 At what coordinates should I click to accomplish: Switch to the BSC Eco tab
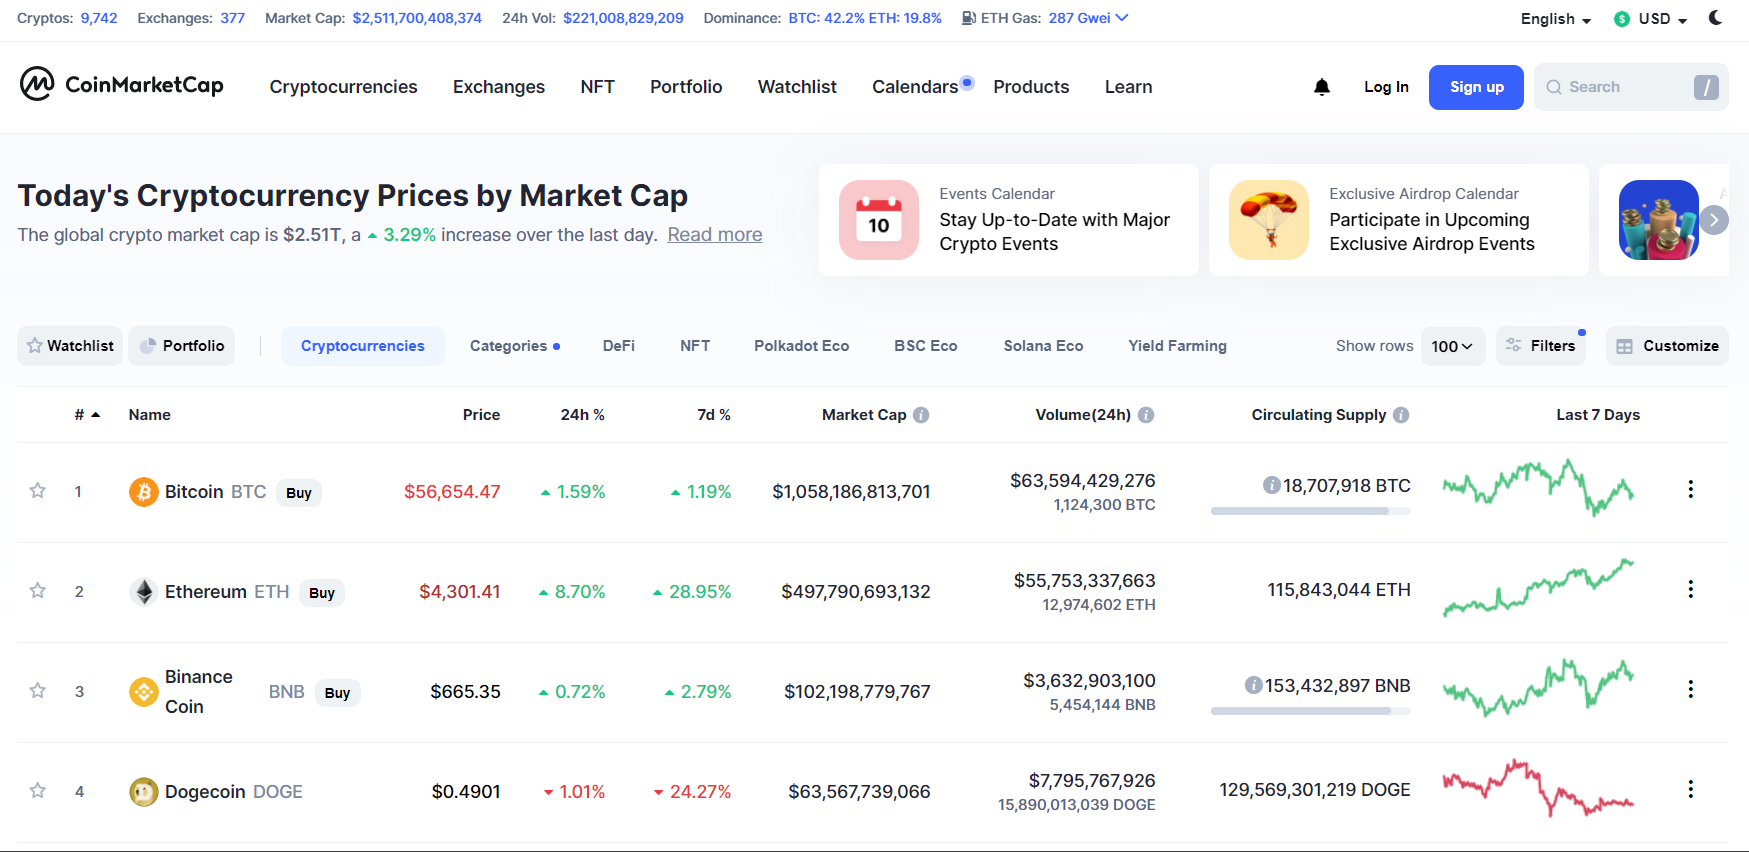click(x=926, y=346)
